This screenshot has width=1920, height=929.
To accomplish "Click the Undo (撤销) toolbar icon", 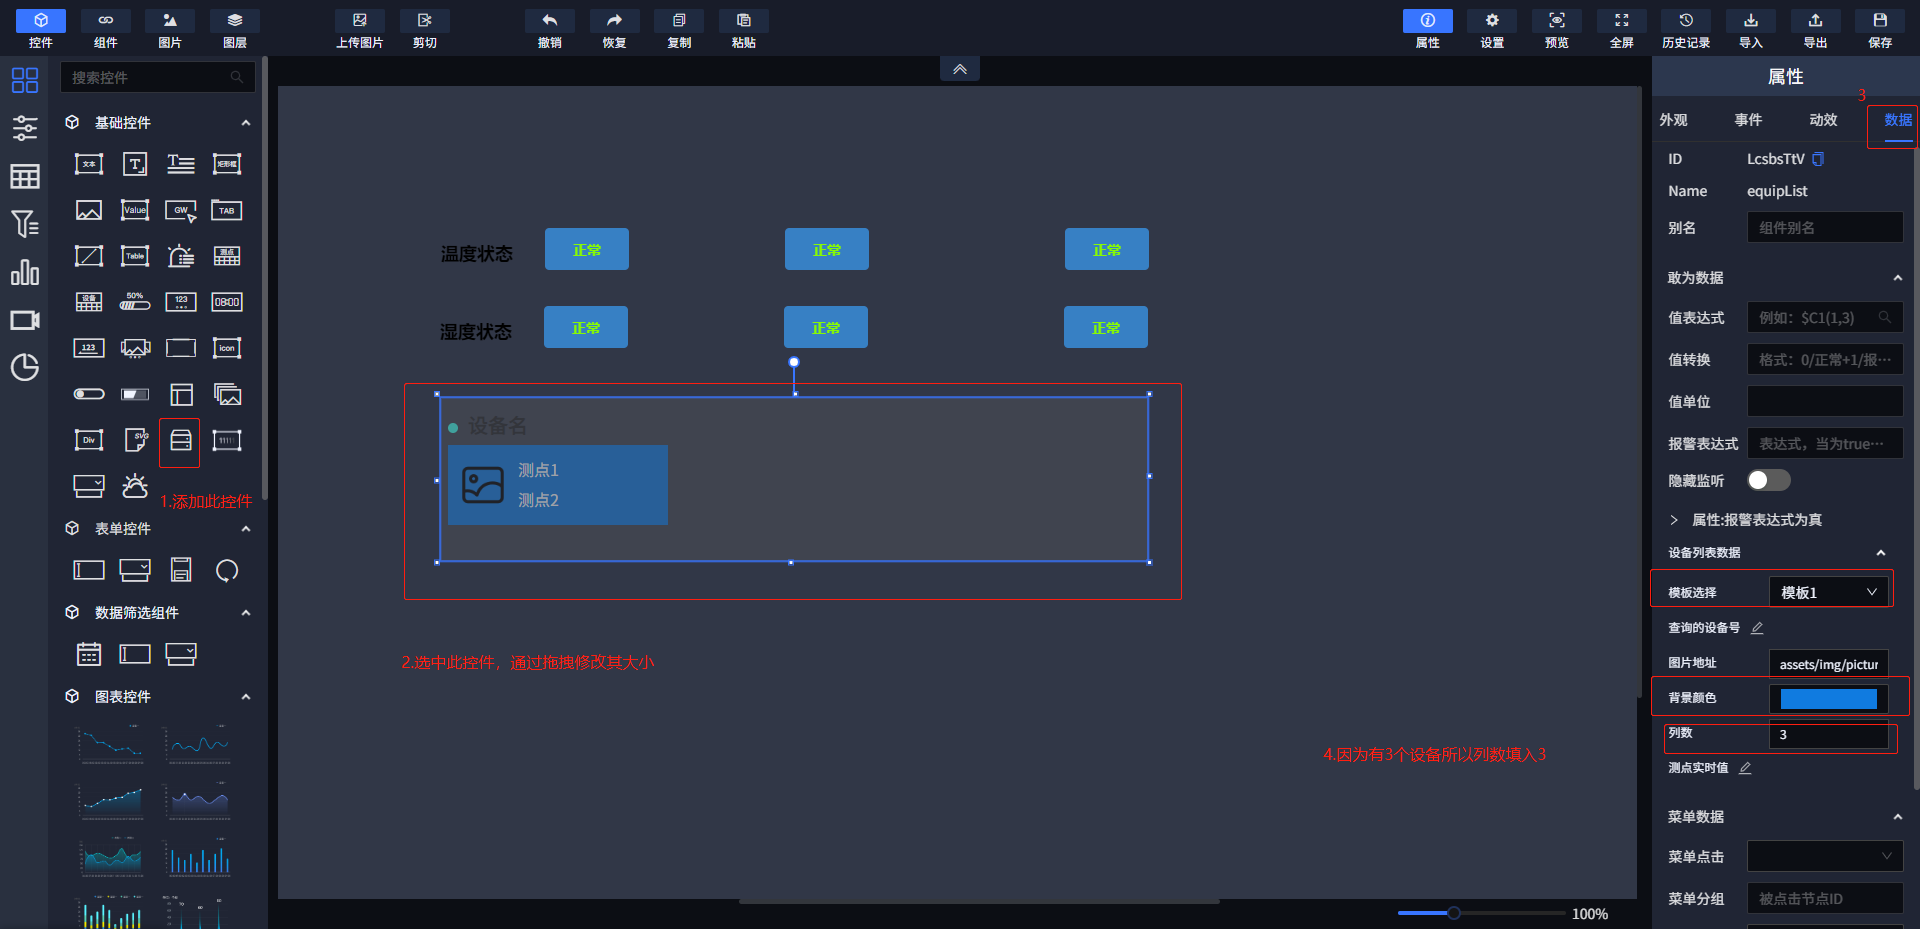I will 549,21.
